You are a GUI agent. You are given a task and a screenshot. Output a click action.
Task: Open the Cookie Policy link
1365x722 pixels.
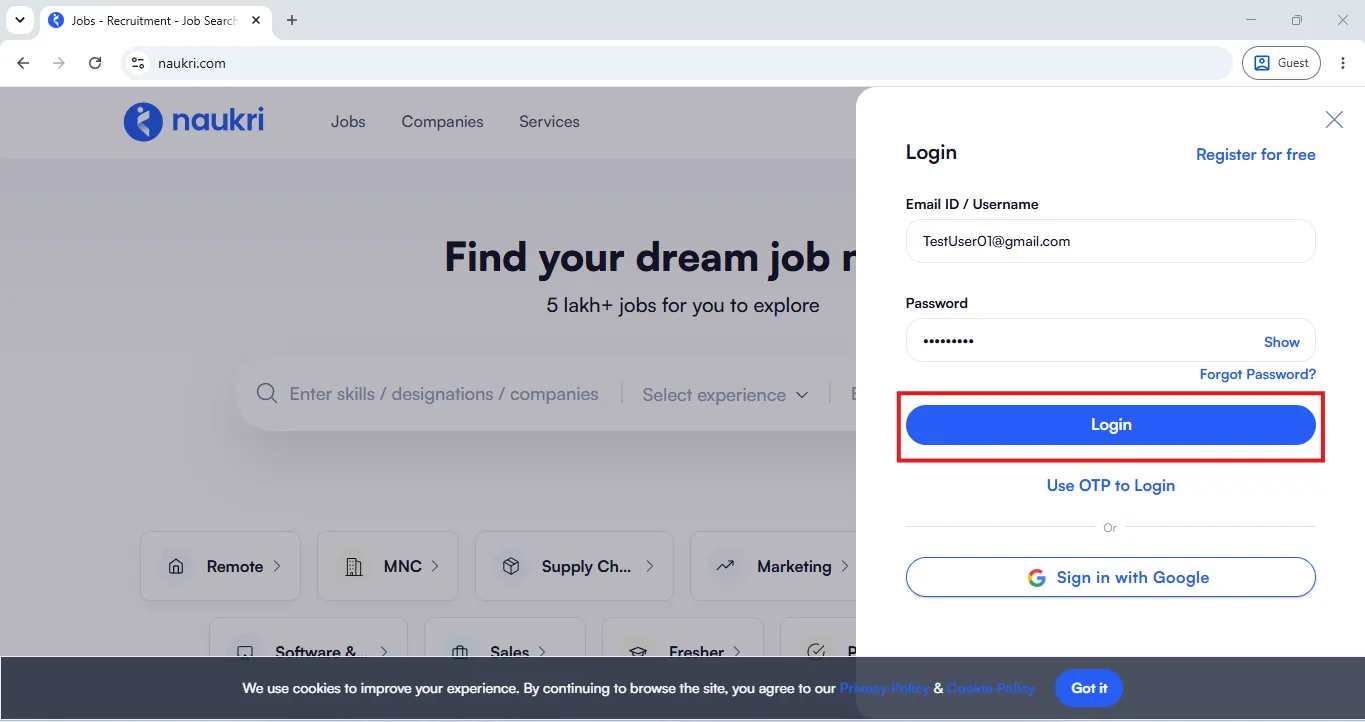pos(991,688)
